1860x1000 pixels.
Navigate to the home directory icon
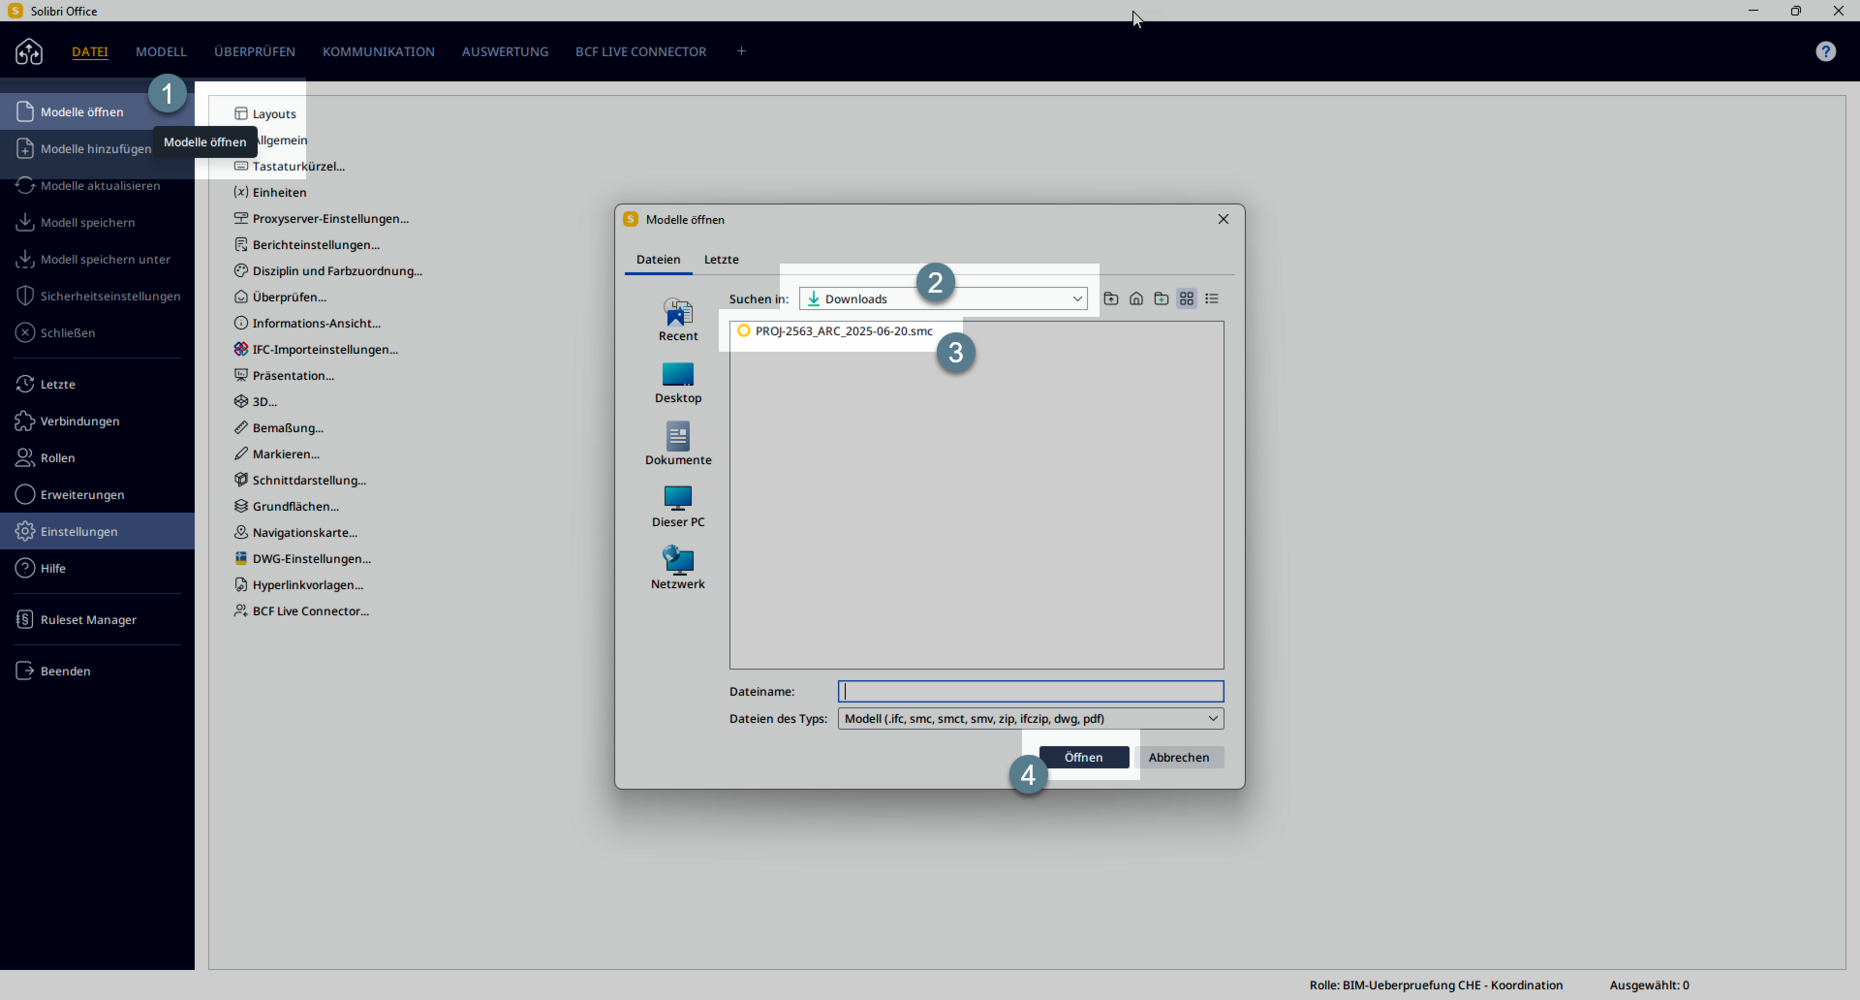[1136, 298]
